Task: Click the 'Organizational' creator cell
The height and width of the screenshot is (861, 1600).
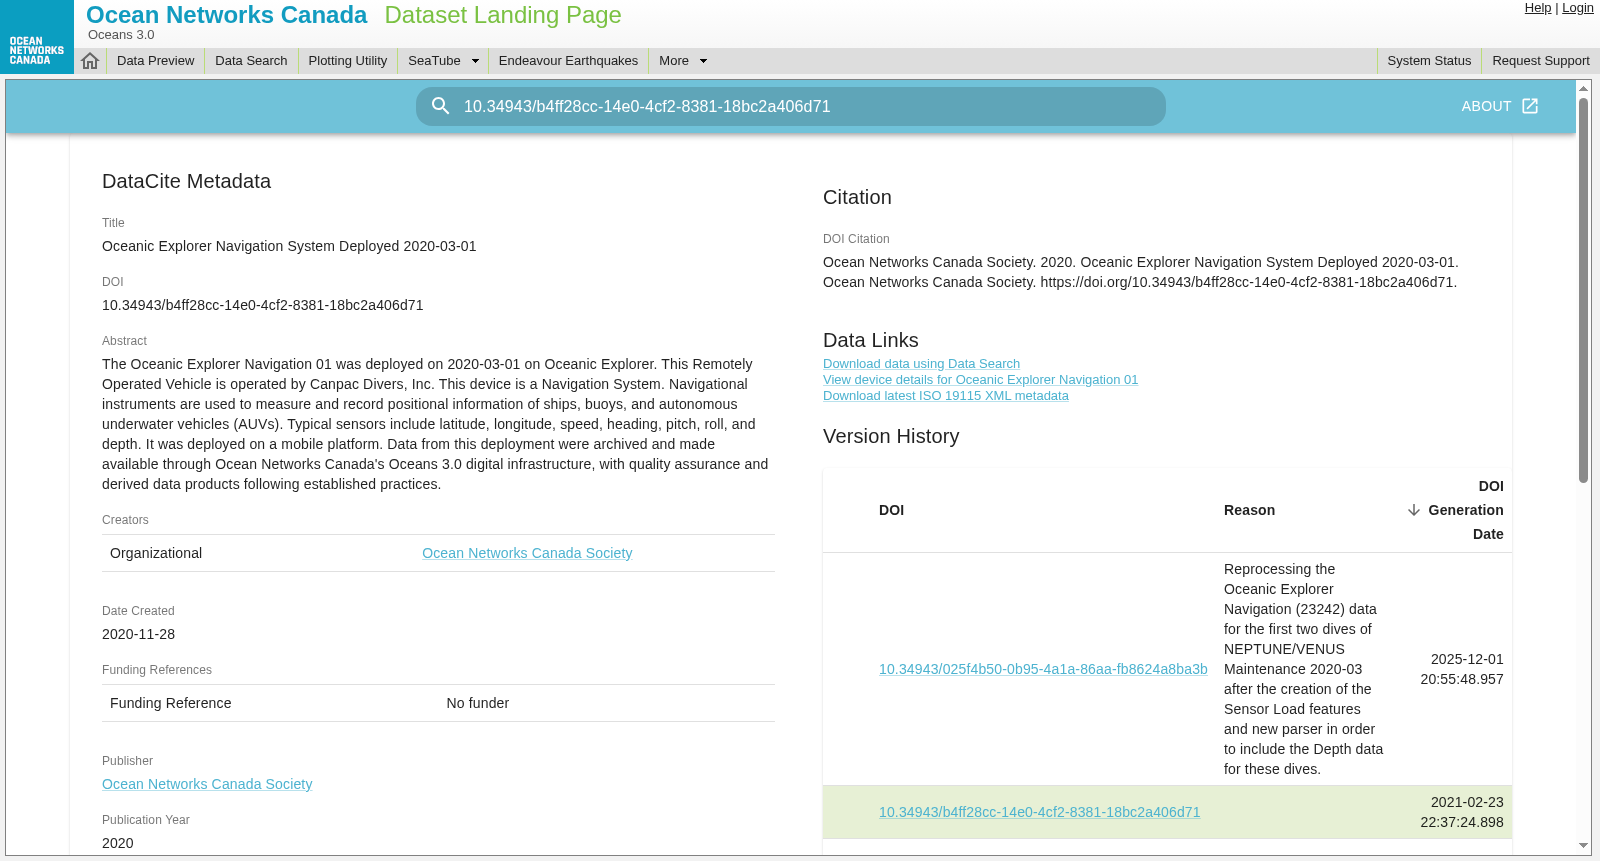Action: 156,553
